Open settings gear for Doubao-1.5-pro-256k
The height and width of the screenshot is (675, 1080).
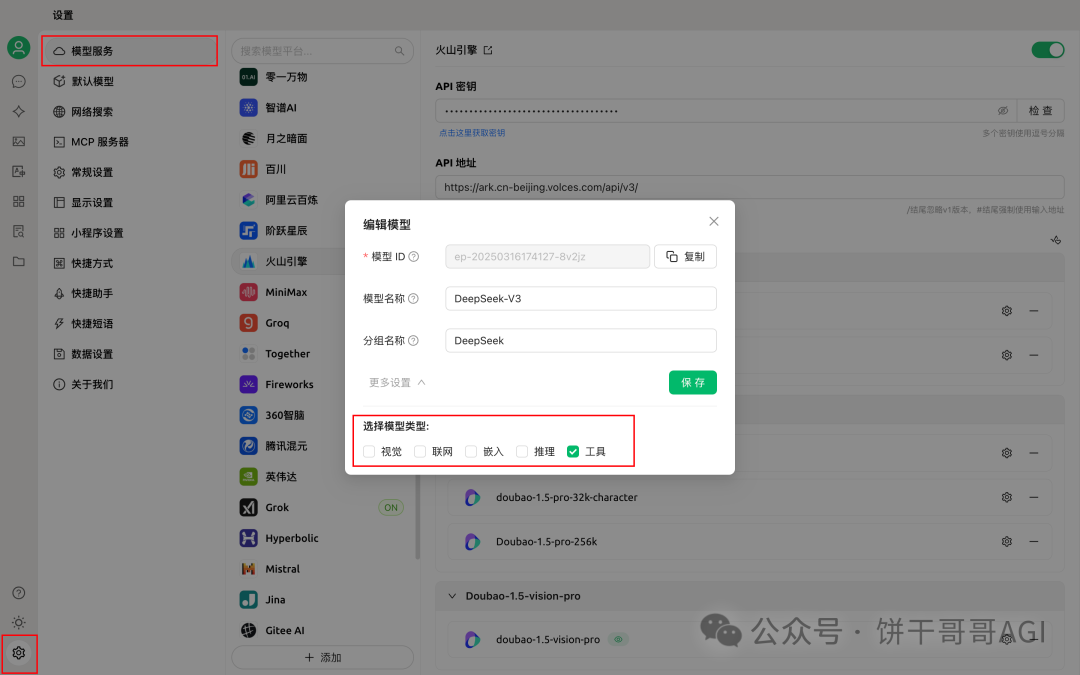click(x=1007, y=541)
